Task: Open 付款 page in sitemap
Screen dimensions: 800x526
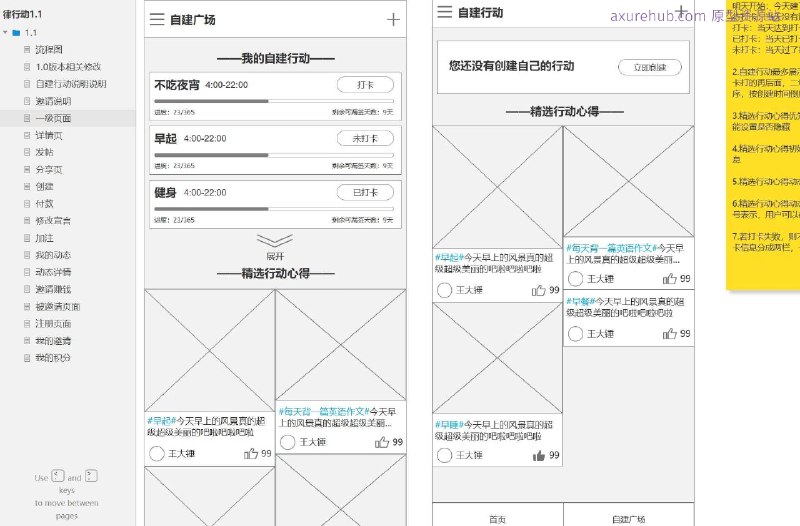Action: tap(44, 204)
